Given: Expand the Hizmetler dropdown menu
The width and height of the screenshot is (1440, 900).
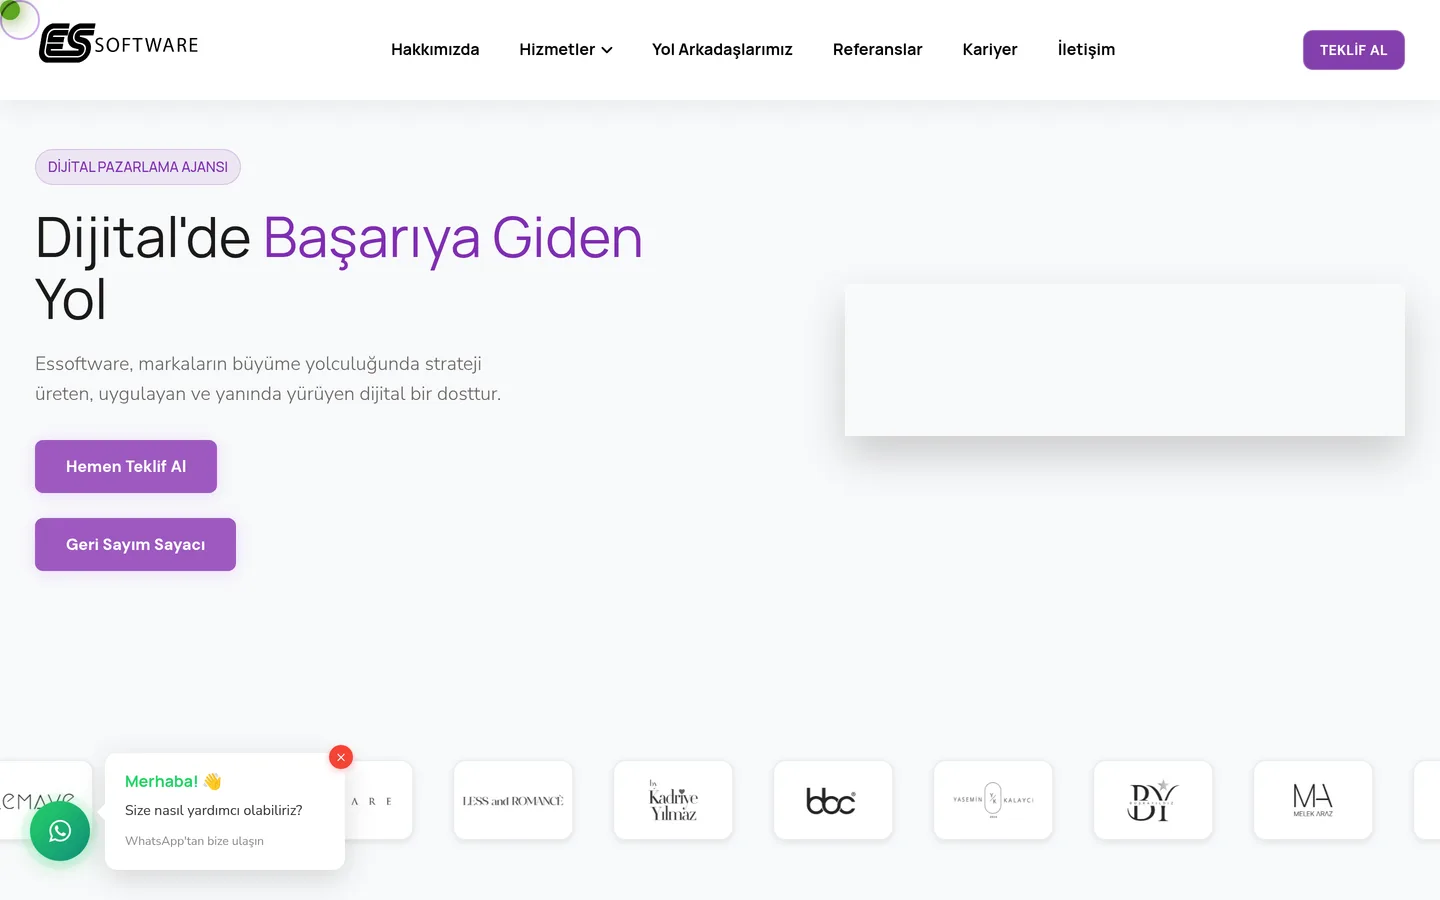Looking at the screenshot, I should pyautogui.click(x=566, y=49).
